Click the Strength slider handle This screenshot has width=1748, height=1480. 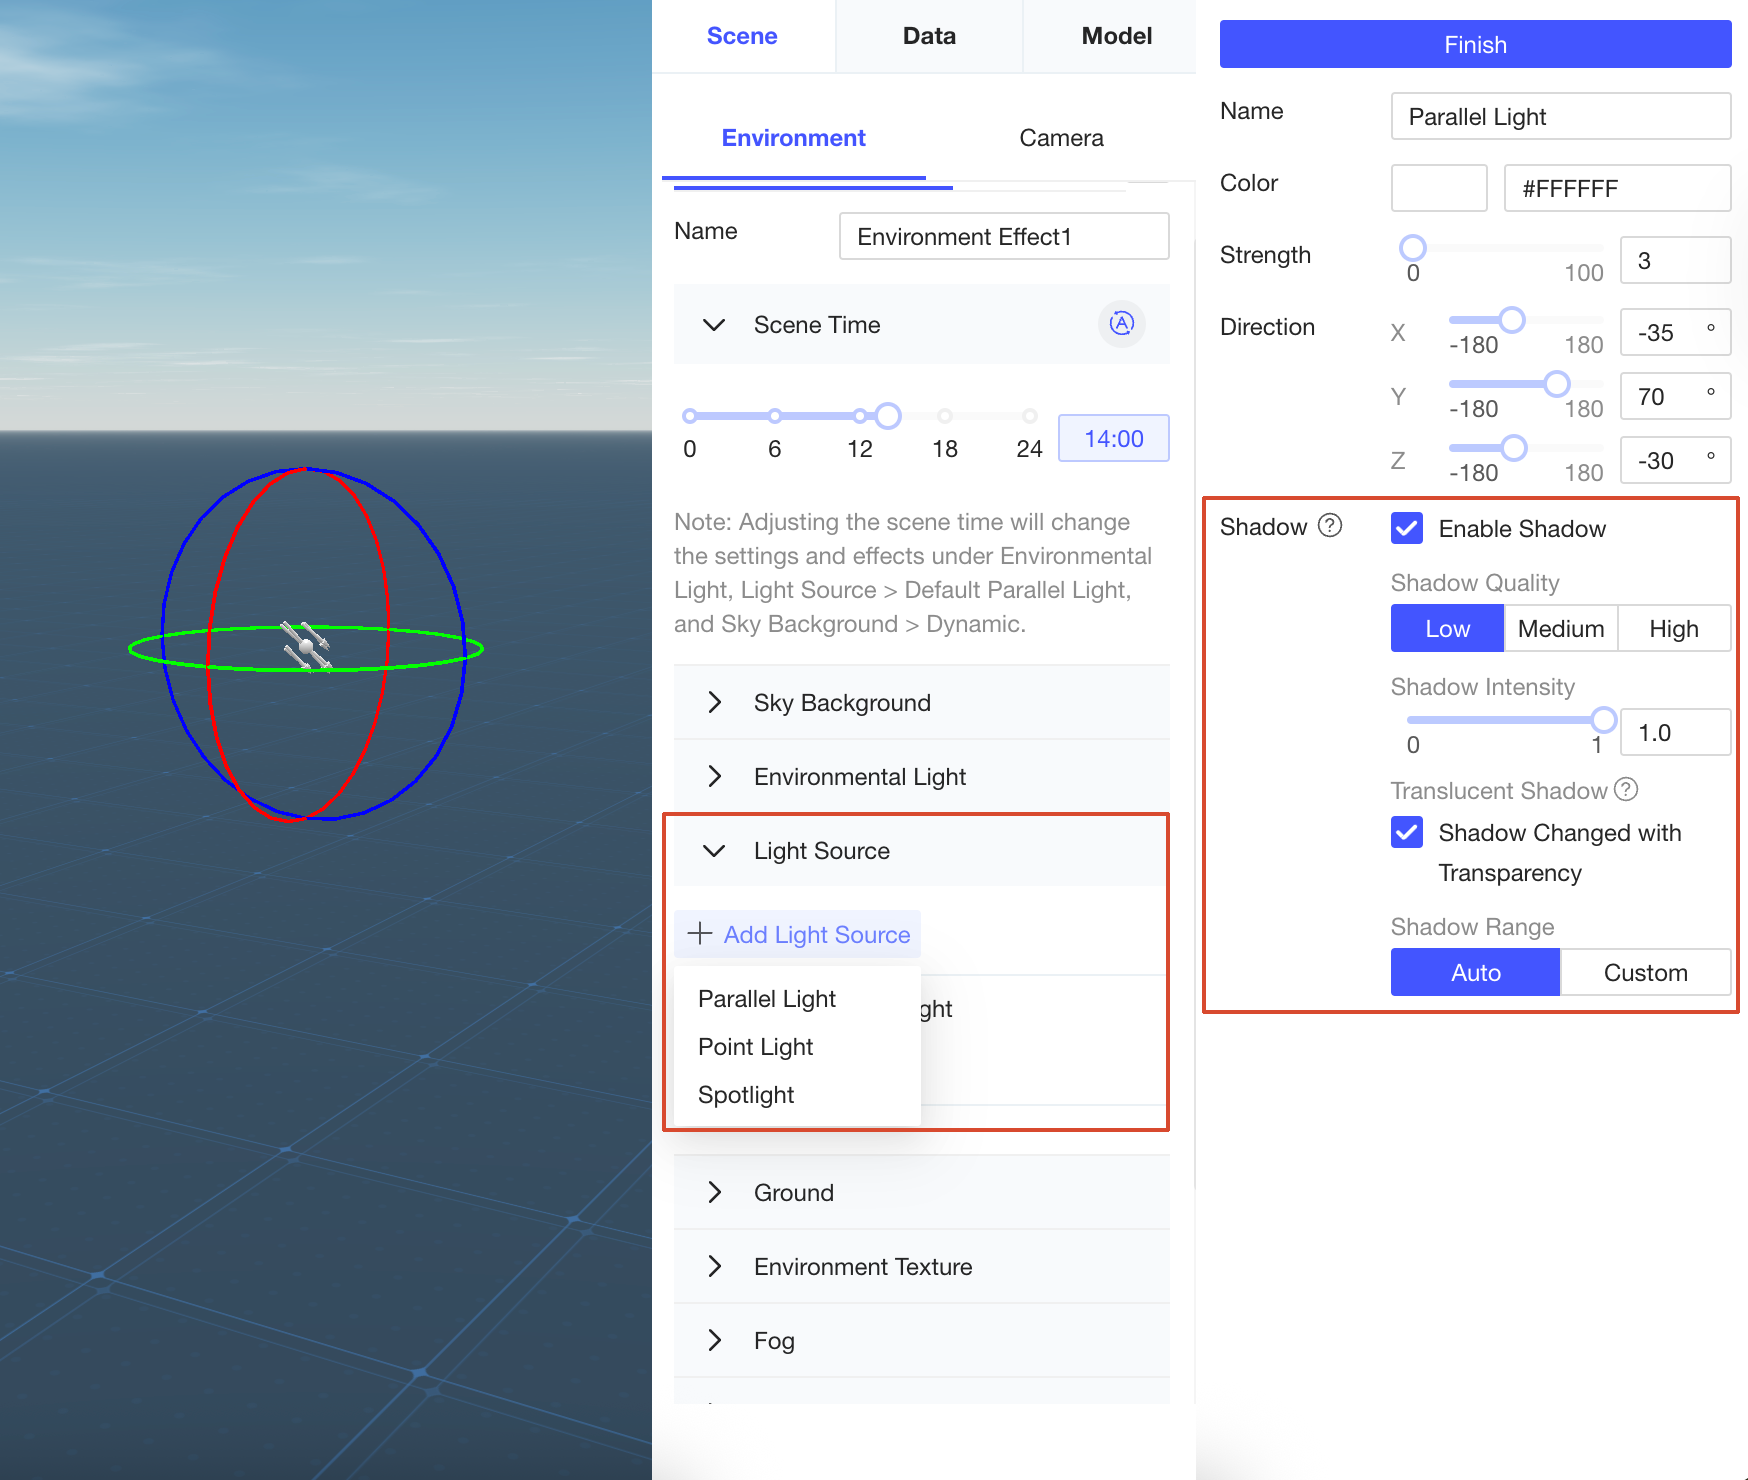pos(1413,247)
